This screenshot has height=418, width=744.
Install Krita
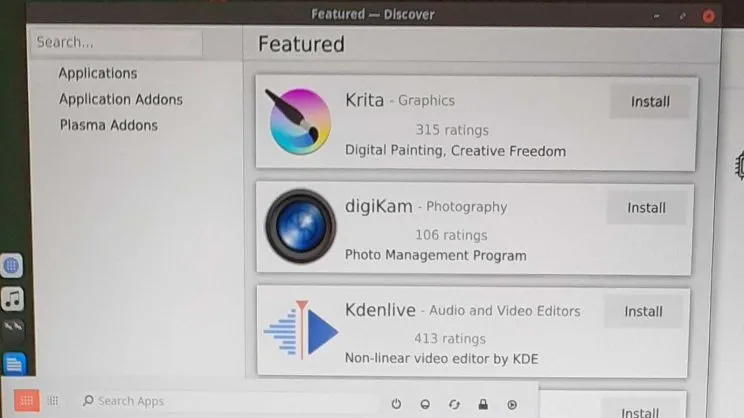tap(649, 101)
